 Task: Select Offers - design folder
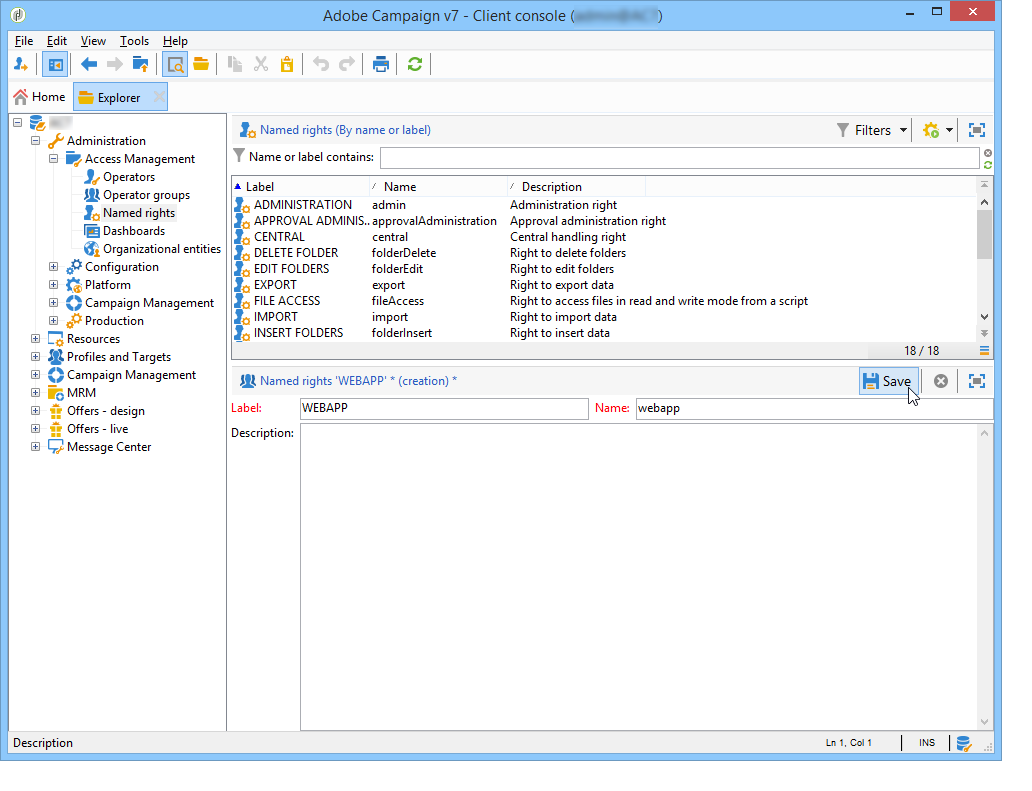tap(105, 411)
